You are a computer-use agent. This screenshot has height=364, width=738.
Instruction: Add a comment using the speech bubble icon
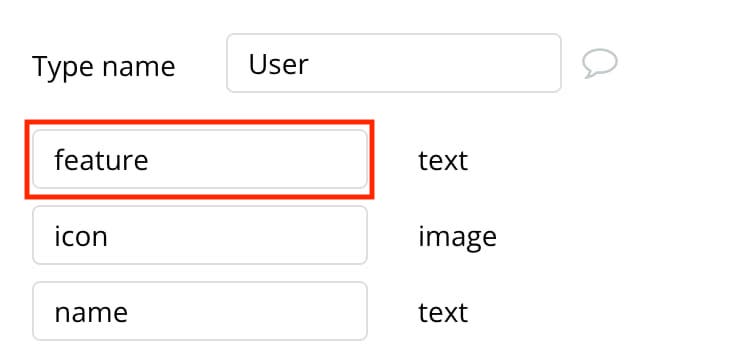[600, 63]
